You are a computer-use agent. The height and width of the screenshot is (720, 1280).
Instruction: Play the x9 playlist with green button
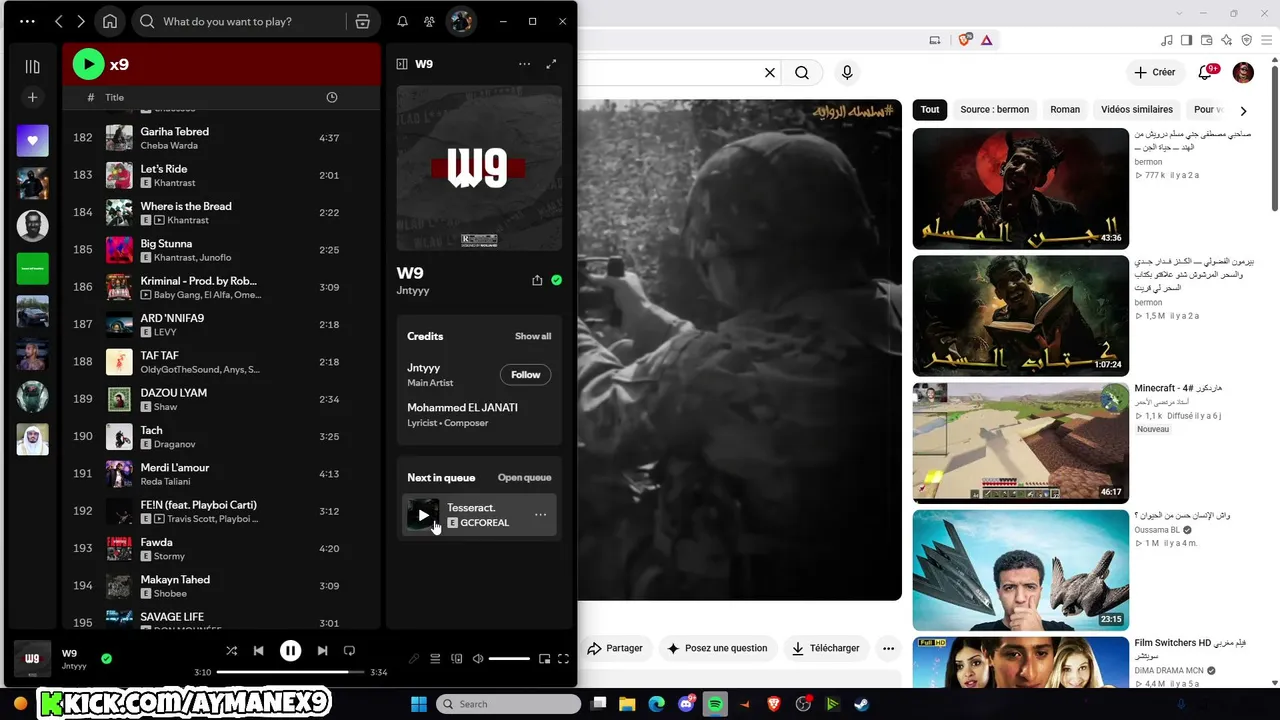(88, 64)
